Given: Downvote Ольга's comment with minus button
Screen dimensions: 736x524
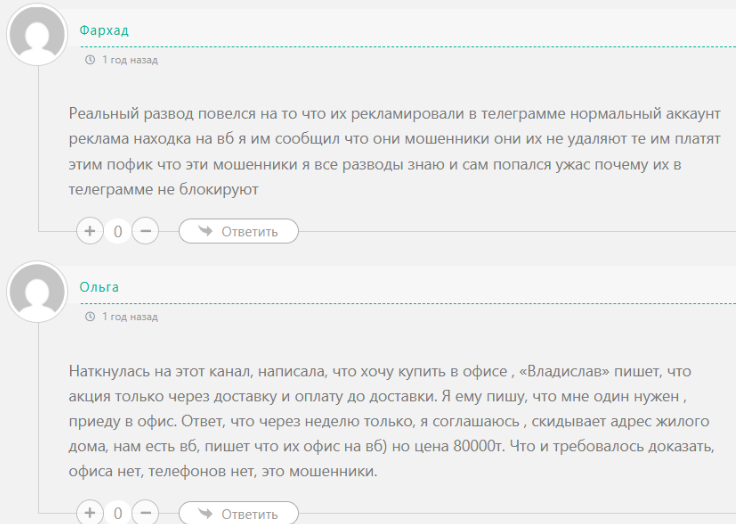Looking at the screenshot, I should coord(146,513).
